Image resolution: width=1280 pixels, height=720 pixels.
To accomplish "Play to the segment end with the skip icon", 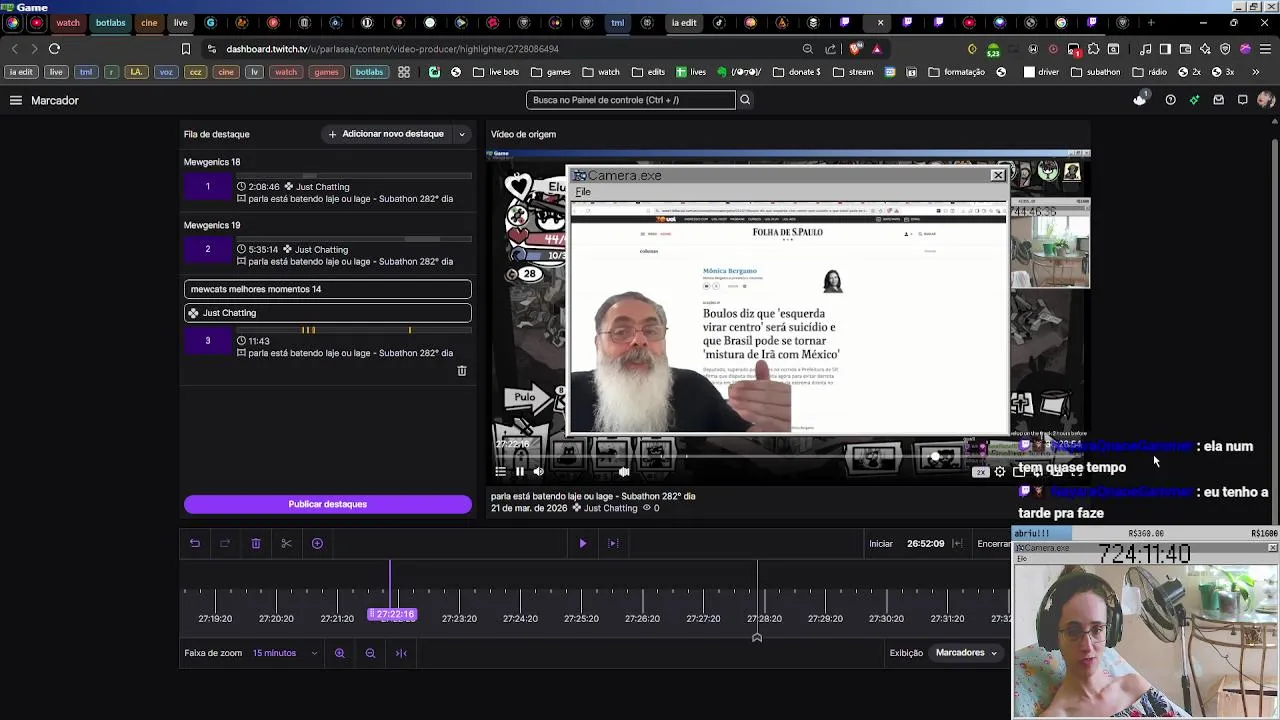I will (x=613, y=543).
